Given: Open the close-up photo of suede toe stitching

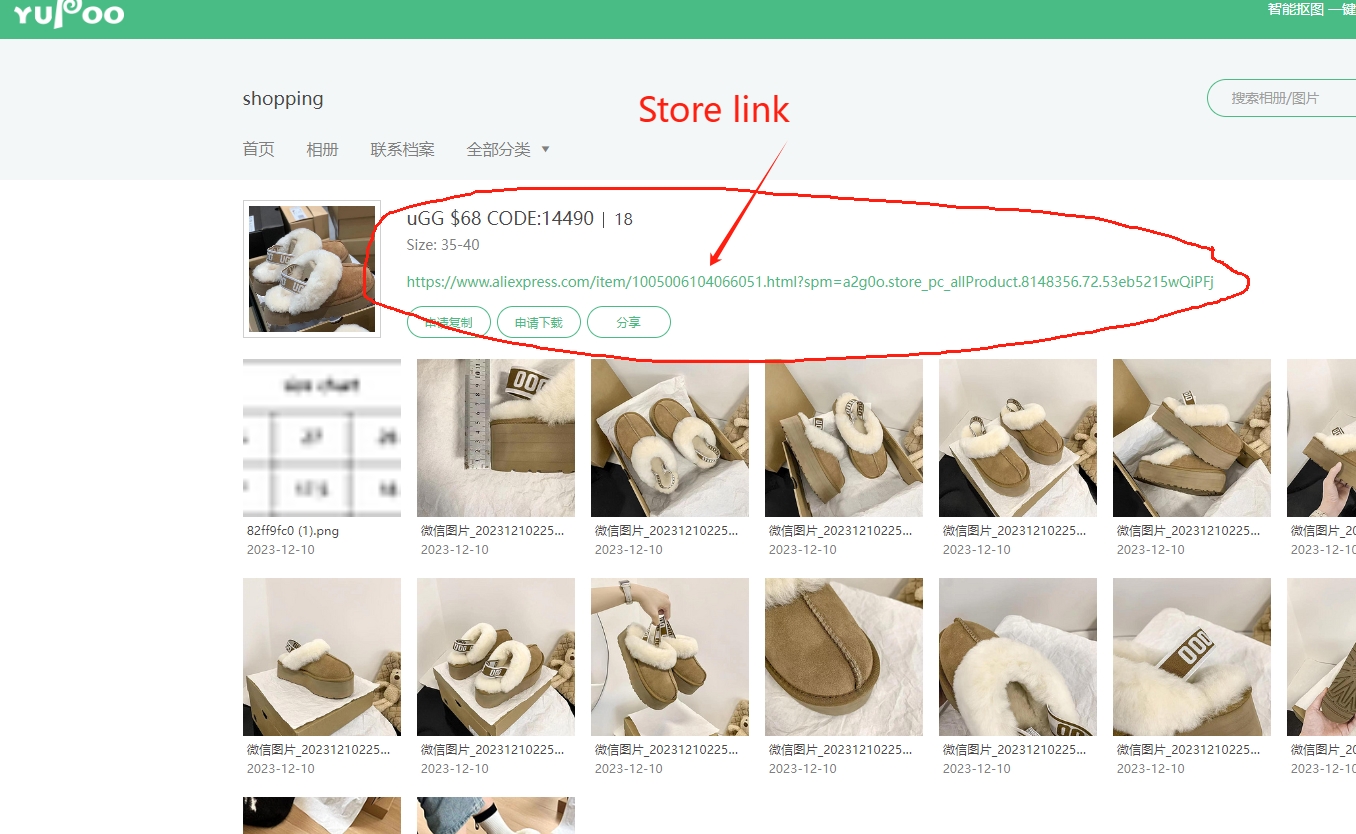Looking at the screenshot, I should pyautogui.click(x=844, y=657).
